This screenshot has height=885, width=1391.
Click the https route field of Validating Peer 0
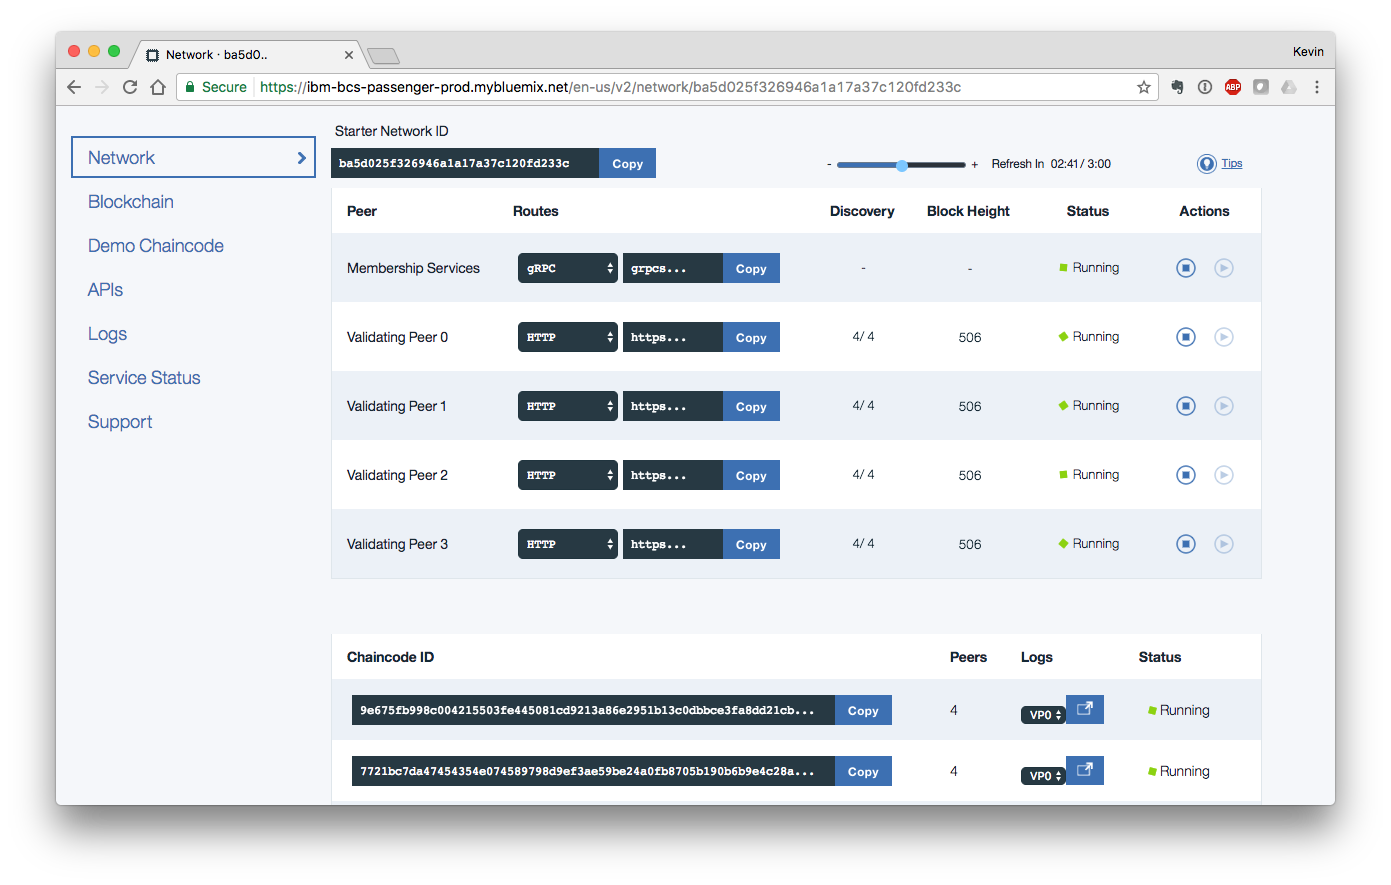(x=673, y=337)
